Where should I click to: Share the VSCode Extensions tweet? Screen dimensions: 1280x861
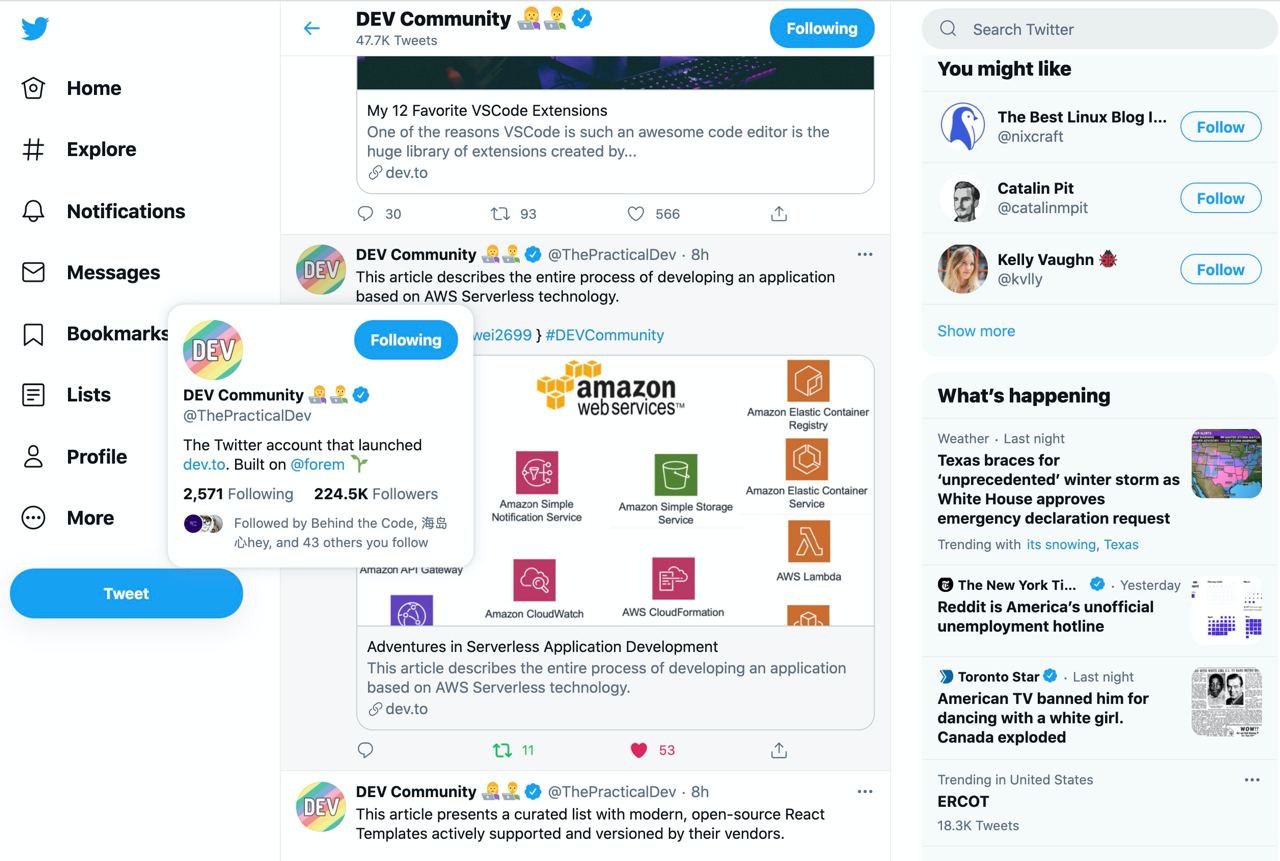click(x=779, y=213)
